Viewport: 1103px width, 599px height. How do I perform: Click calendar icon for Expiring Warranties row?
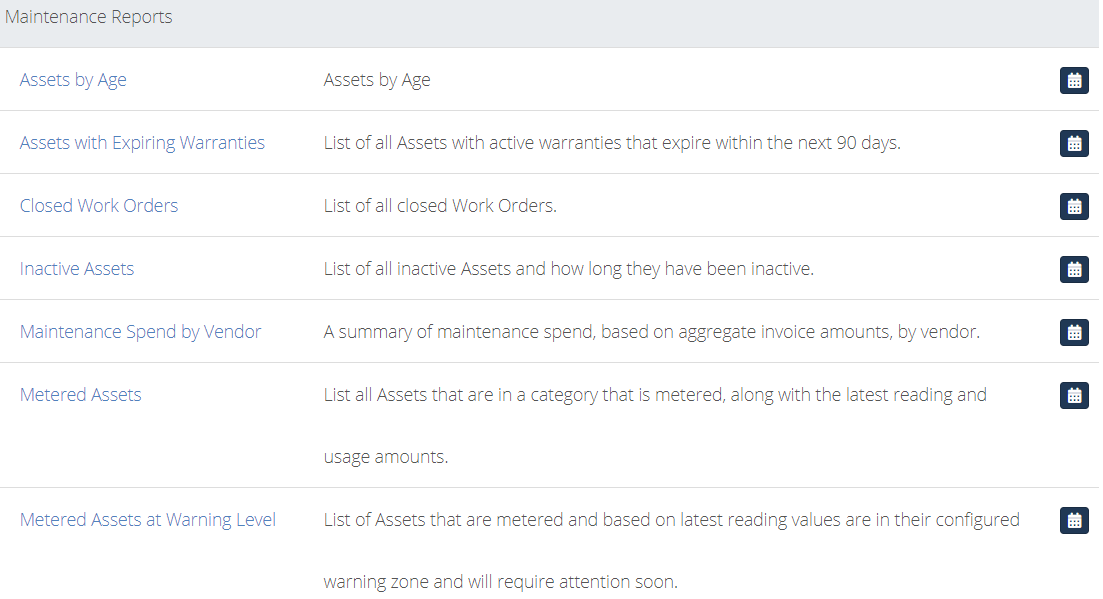click(x=1073, y=143)
